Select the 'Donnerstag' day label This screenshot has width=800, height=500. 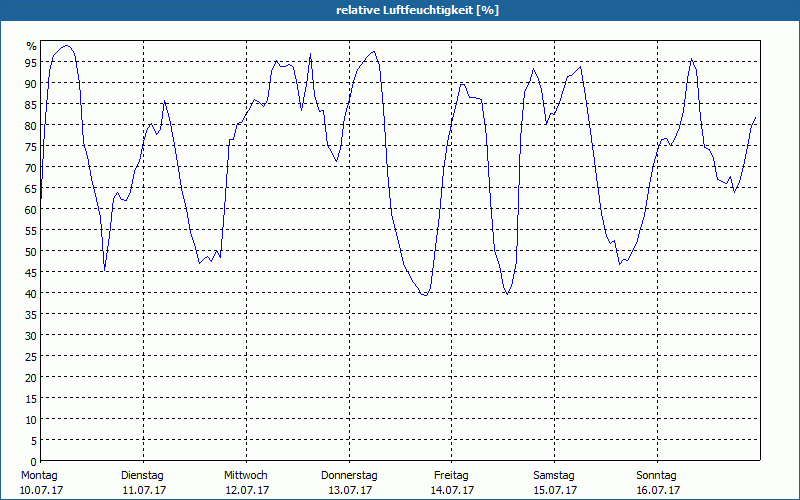pyautogui.click(x=349, y=475)
